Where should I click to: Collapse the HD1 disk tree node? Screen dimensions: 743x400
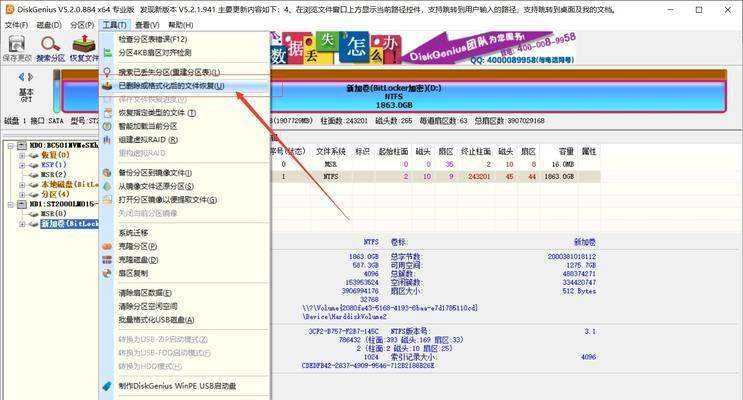(x=10, y=204)
